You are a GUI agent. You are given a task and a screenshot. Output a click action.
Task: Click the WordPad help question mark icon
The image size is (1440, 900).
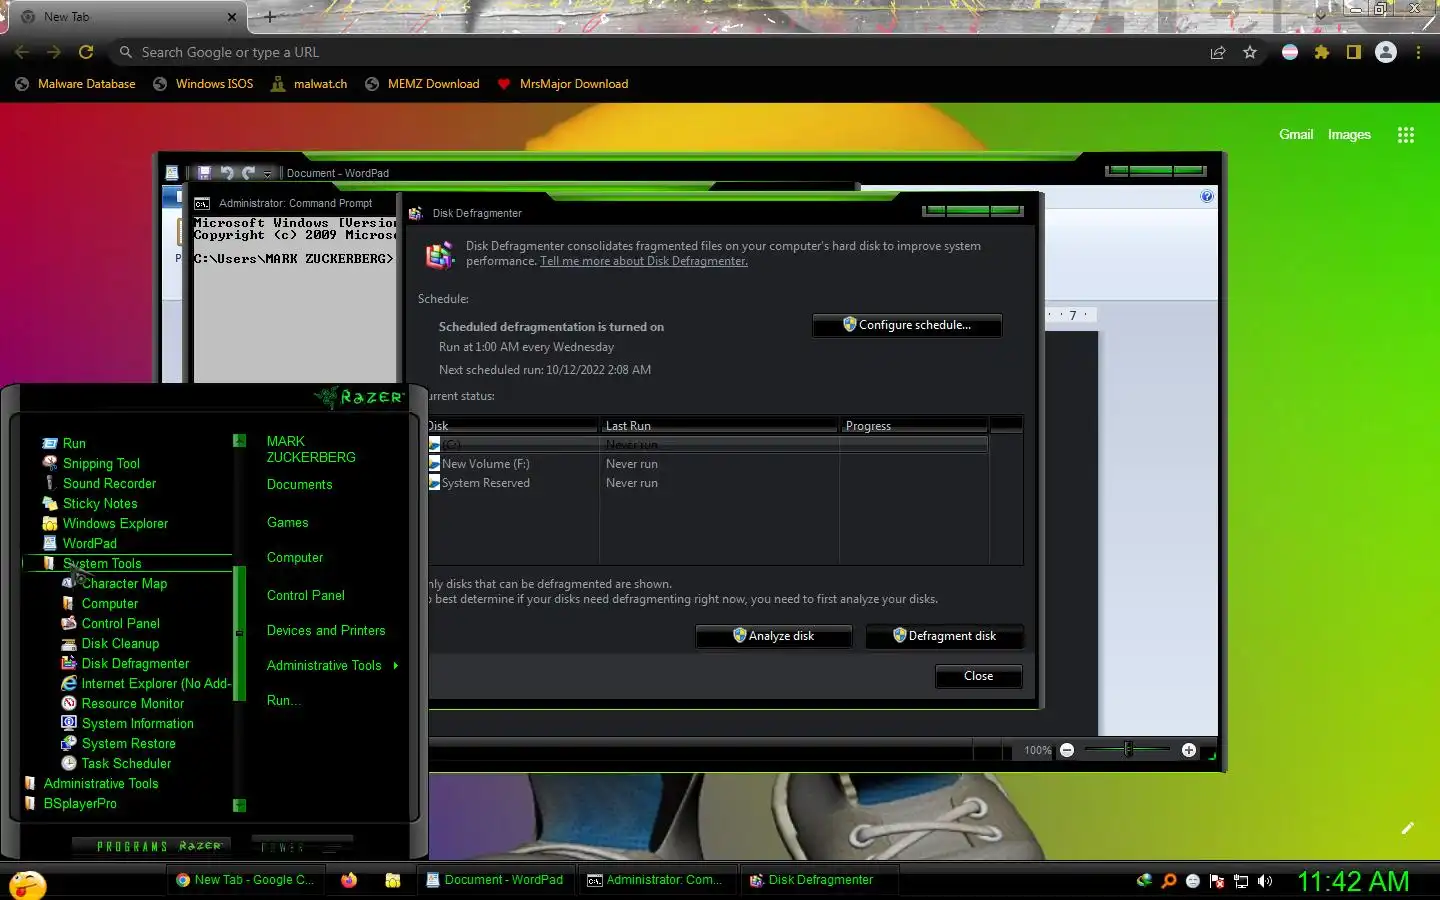(x=1207, y=196)
